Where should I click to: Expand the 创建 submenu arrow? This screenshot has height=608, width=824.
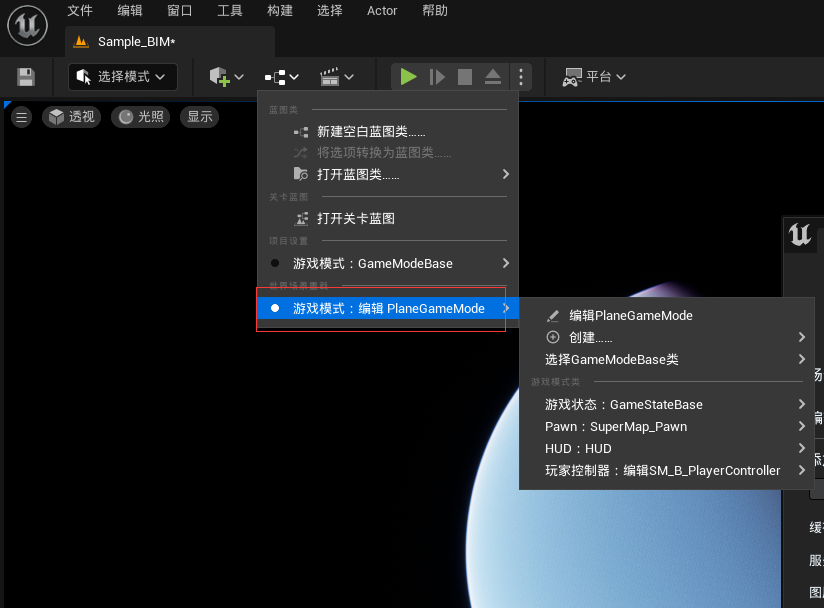(801, 337)
